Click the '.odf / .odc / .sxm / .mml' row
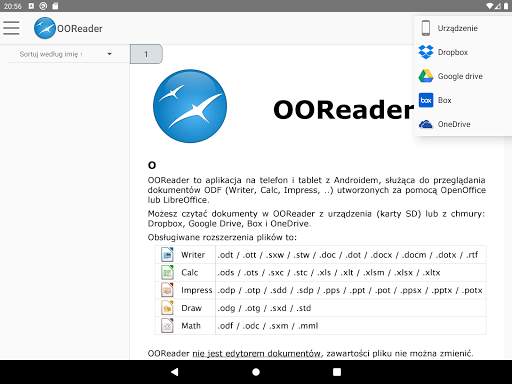The height and width of the screenshot is (384, 512). 268,325
